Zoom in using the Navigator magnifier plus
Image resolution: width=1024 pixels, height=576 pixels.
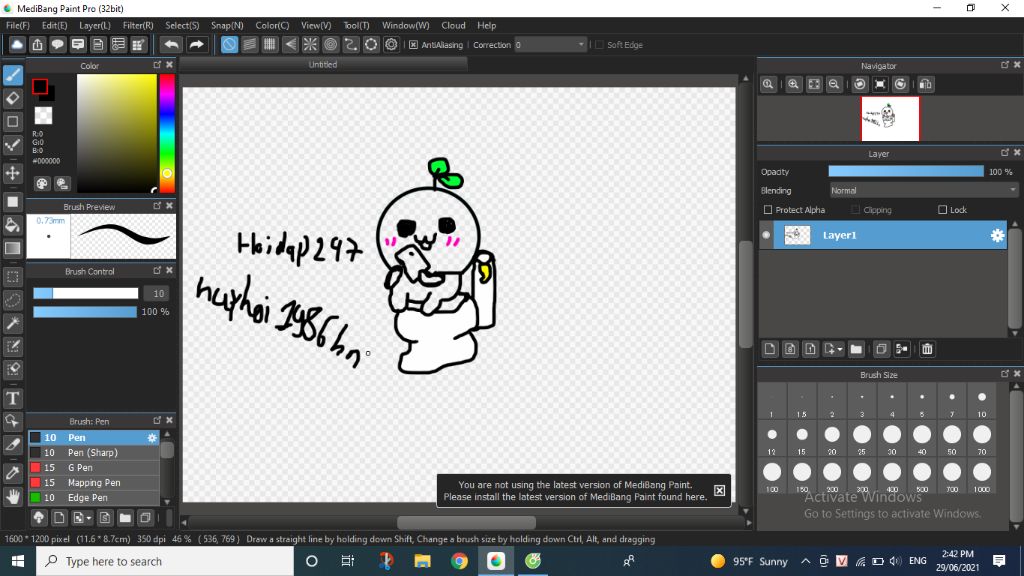793,84
